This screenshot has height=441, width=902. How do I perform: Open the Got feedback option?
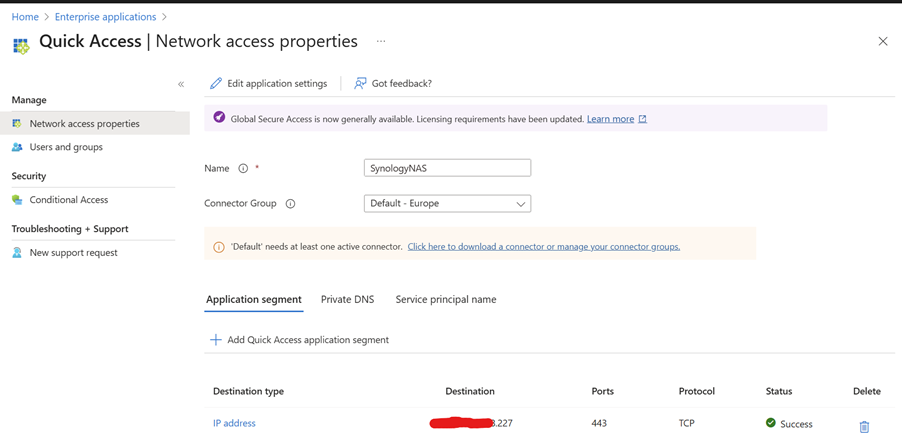click(x=394, y=84)
